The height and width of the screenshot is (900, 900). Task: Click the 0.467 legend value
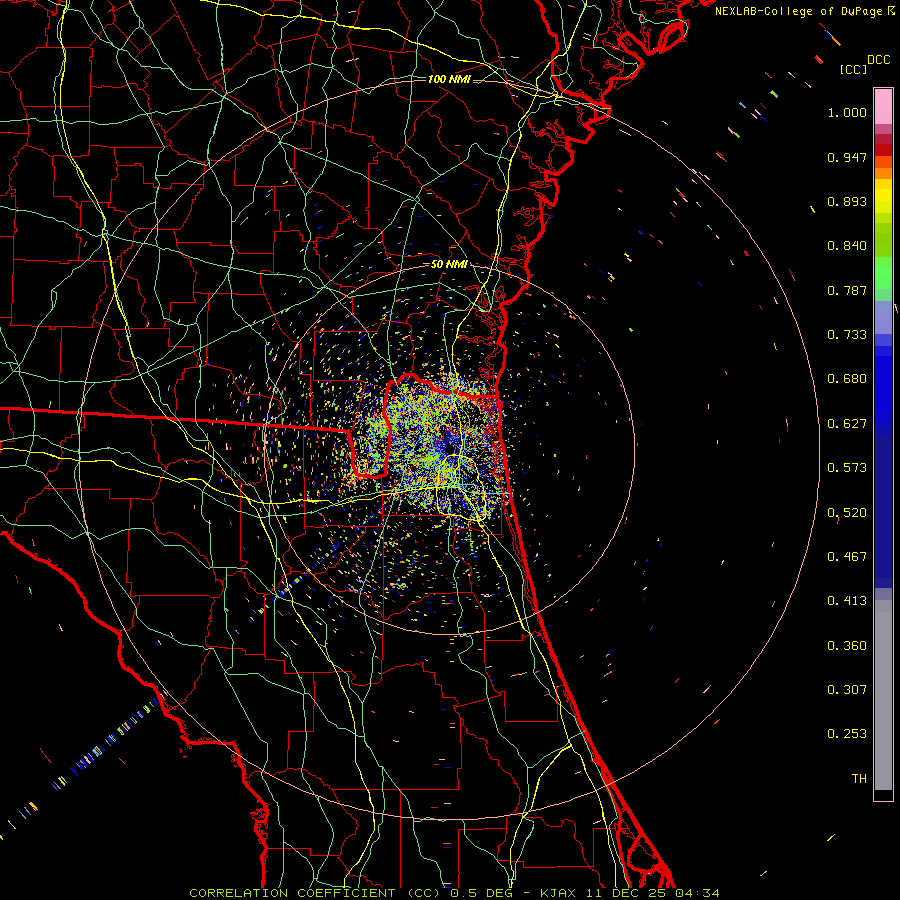(847, 557)
